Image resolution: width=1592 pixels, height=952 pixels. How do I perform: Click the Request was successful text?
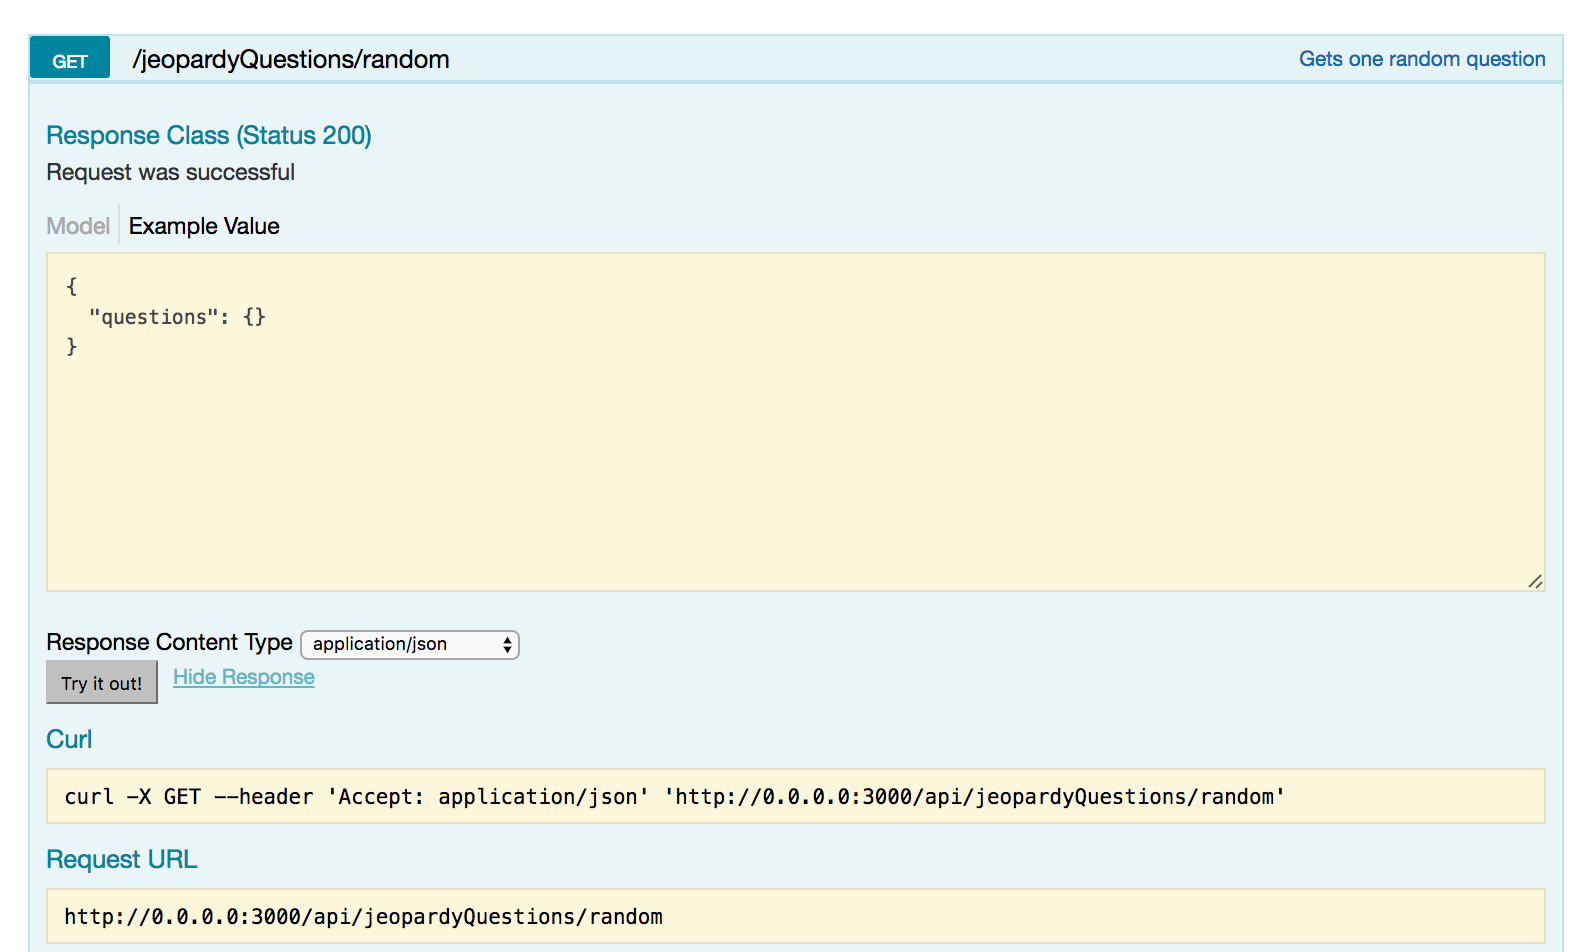pos(171,172)
